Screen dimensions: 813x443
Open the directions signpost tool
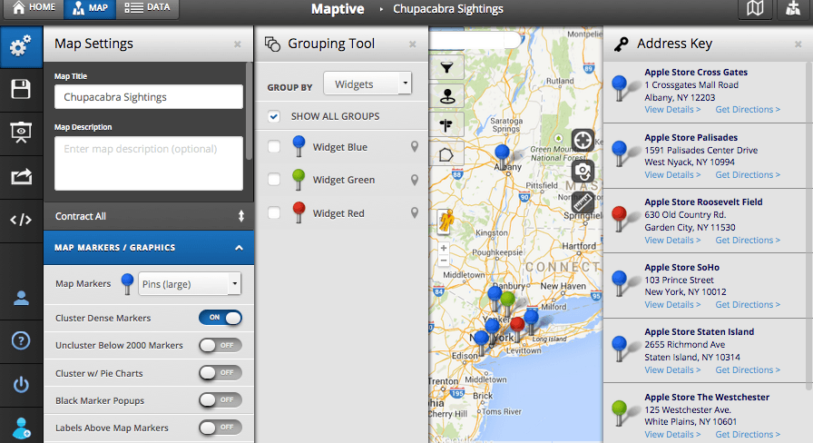point(446,125)
